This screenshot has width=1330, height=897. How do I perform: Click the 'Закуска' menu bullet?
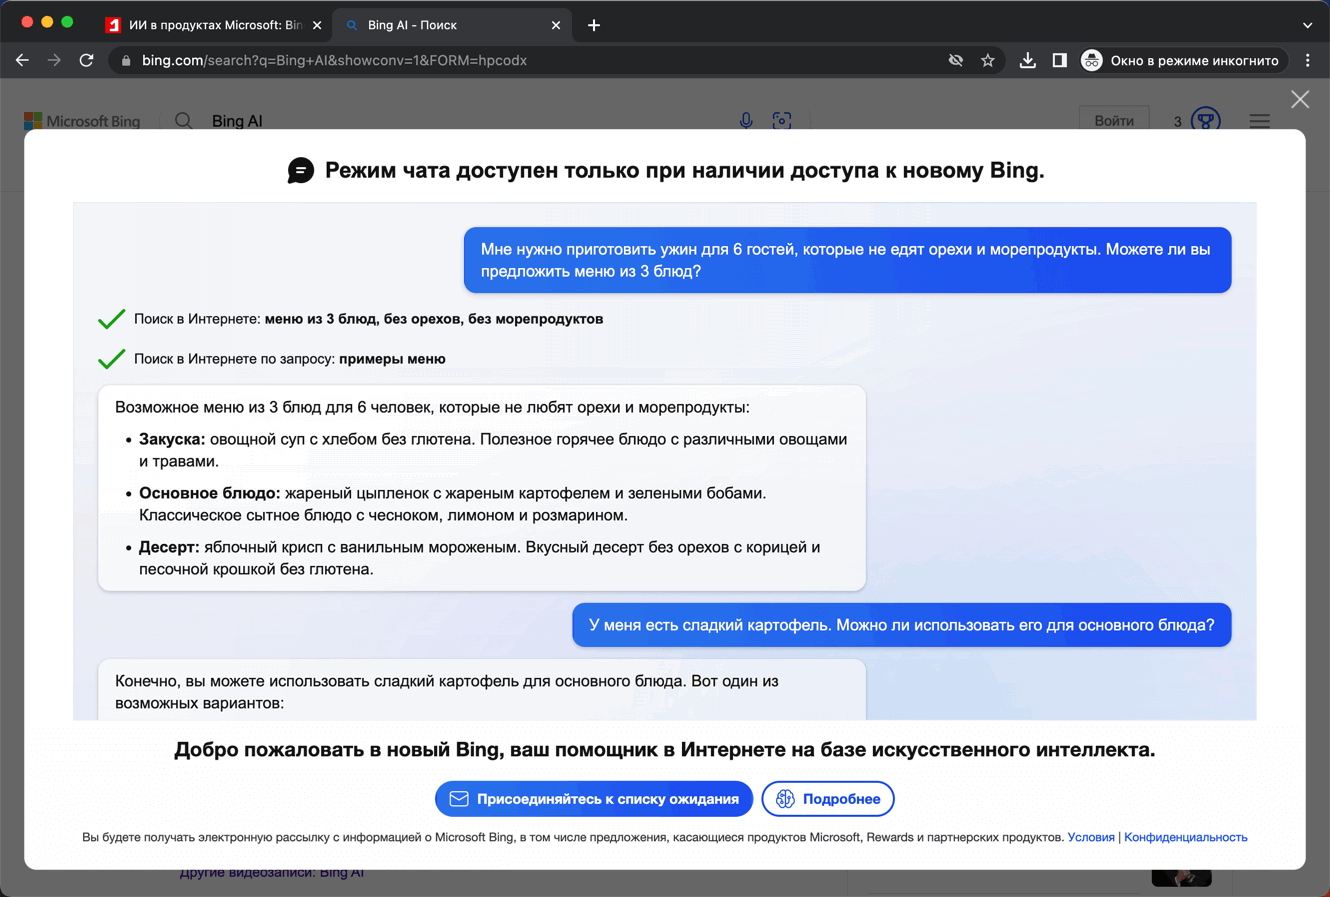click(x=493, y=450)
